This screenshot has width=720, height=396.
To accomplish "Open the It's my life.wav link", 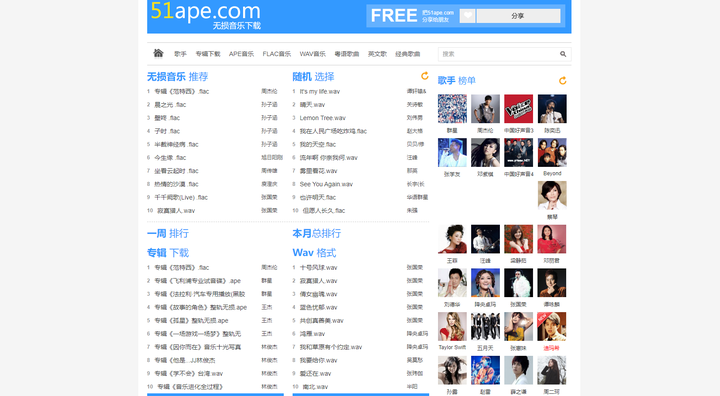I will 320,91.
